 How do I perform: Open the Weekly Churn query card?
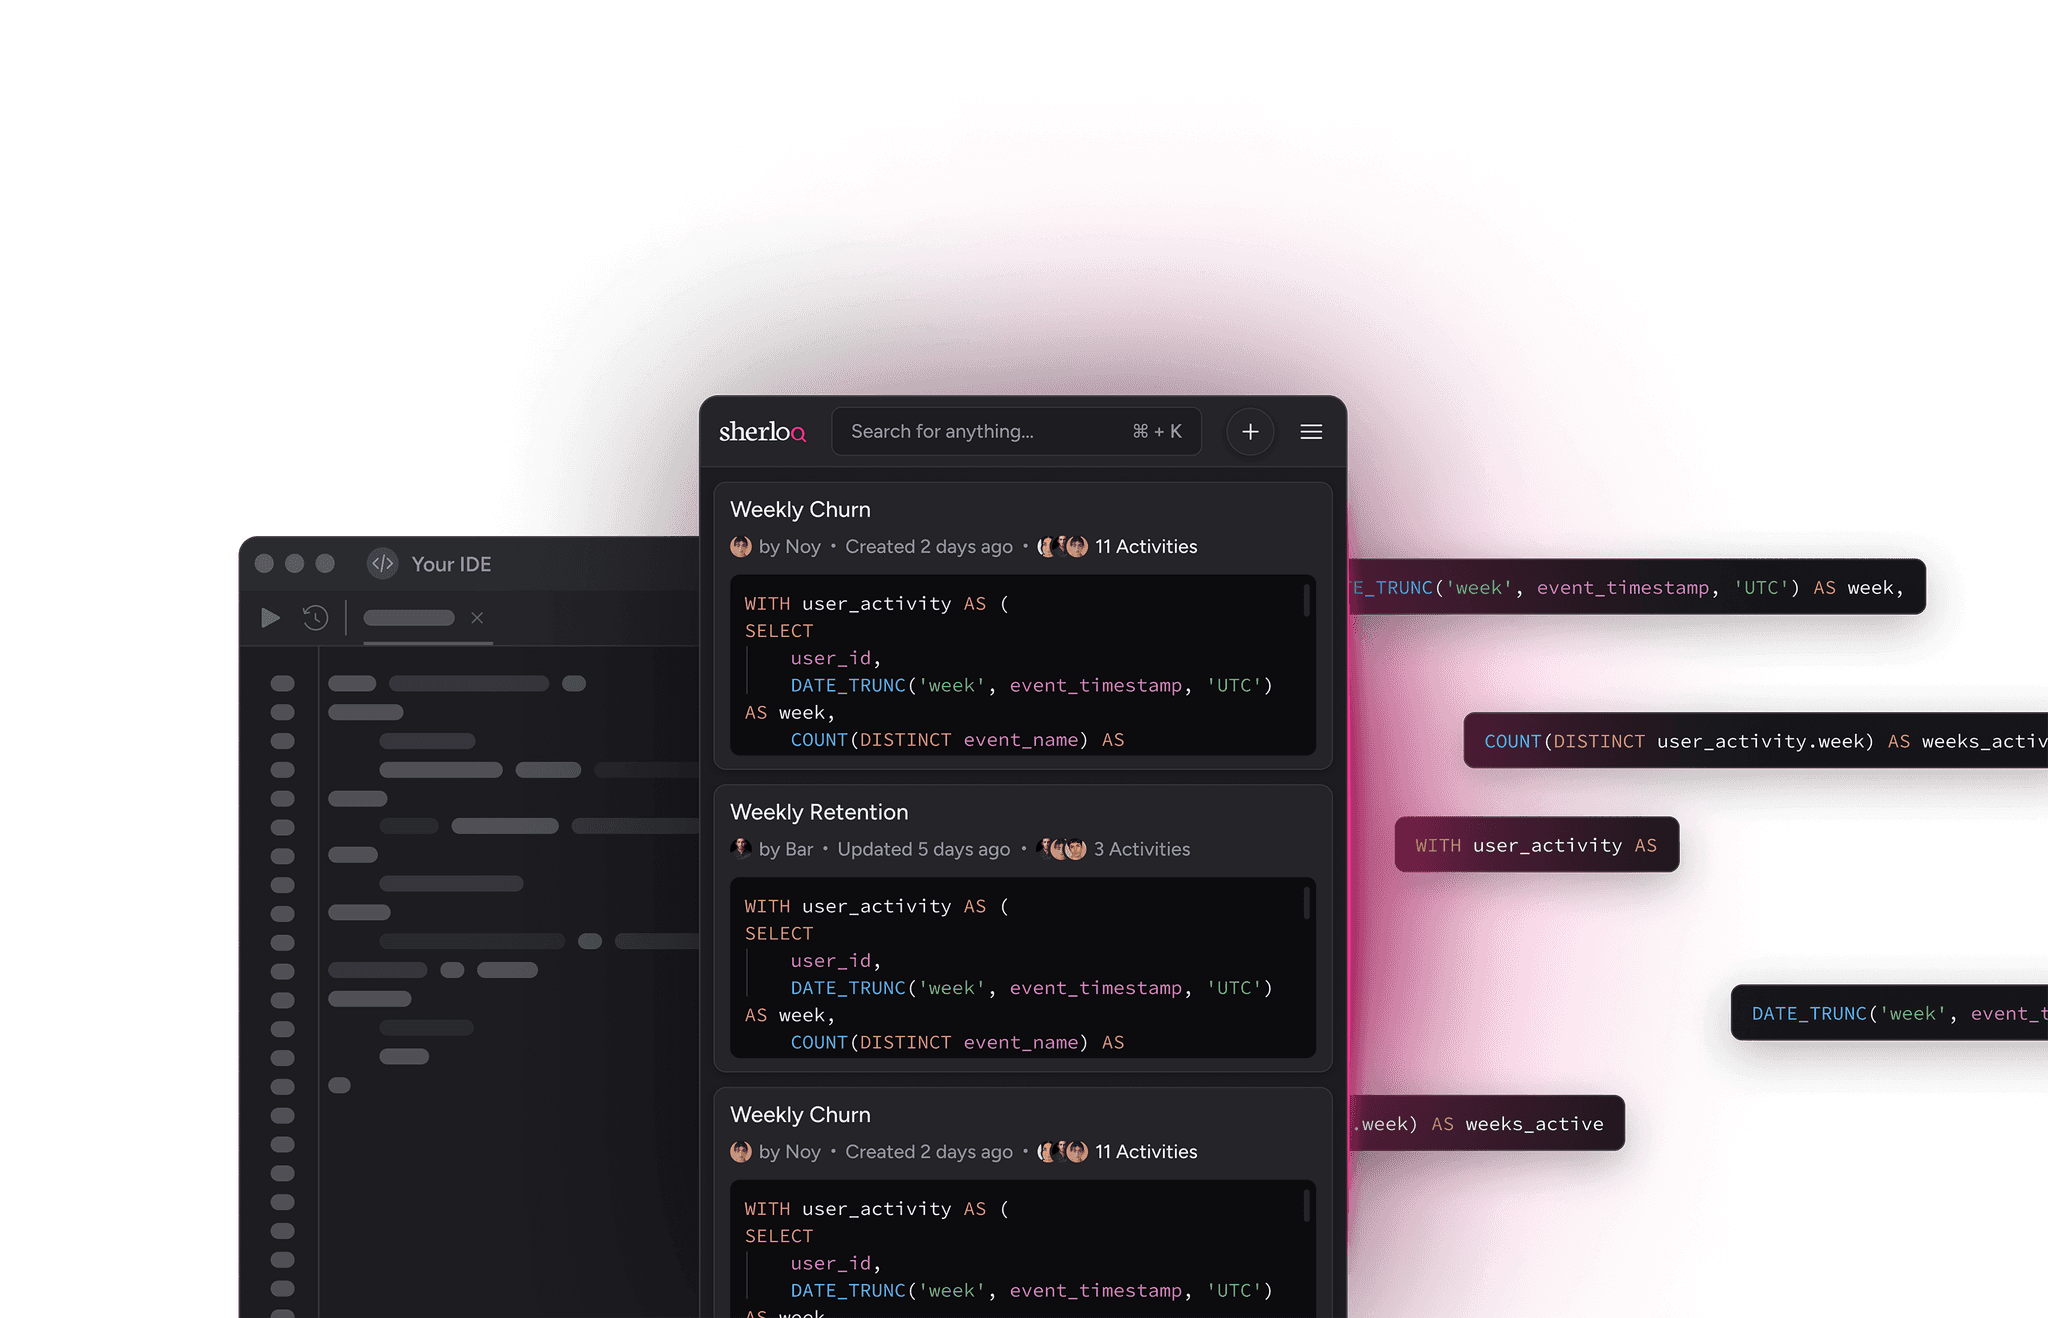(800, 509)
